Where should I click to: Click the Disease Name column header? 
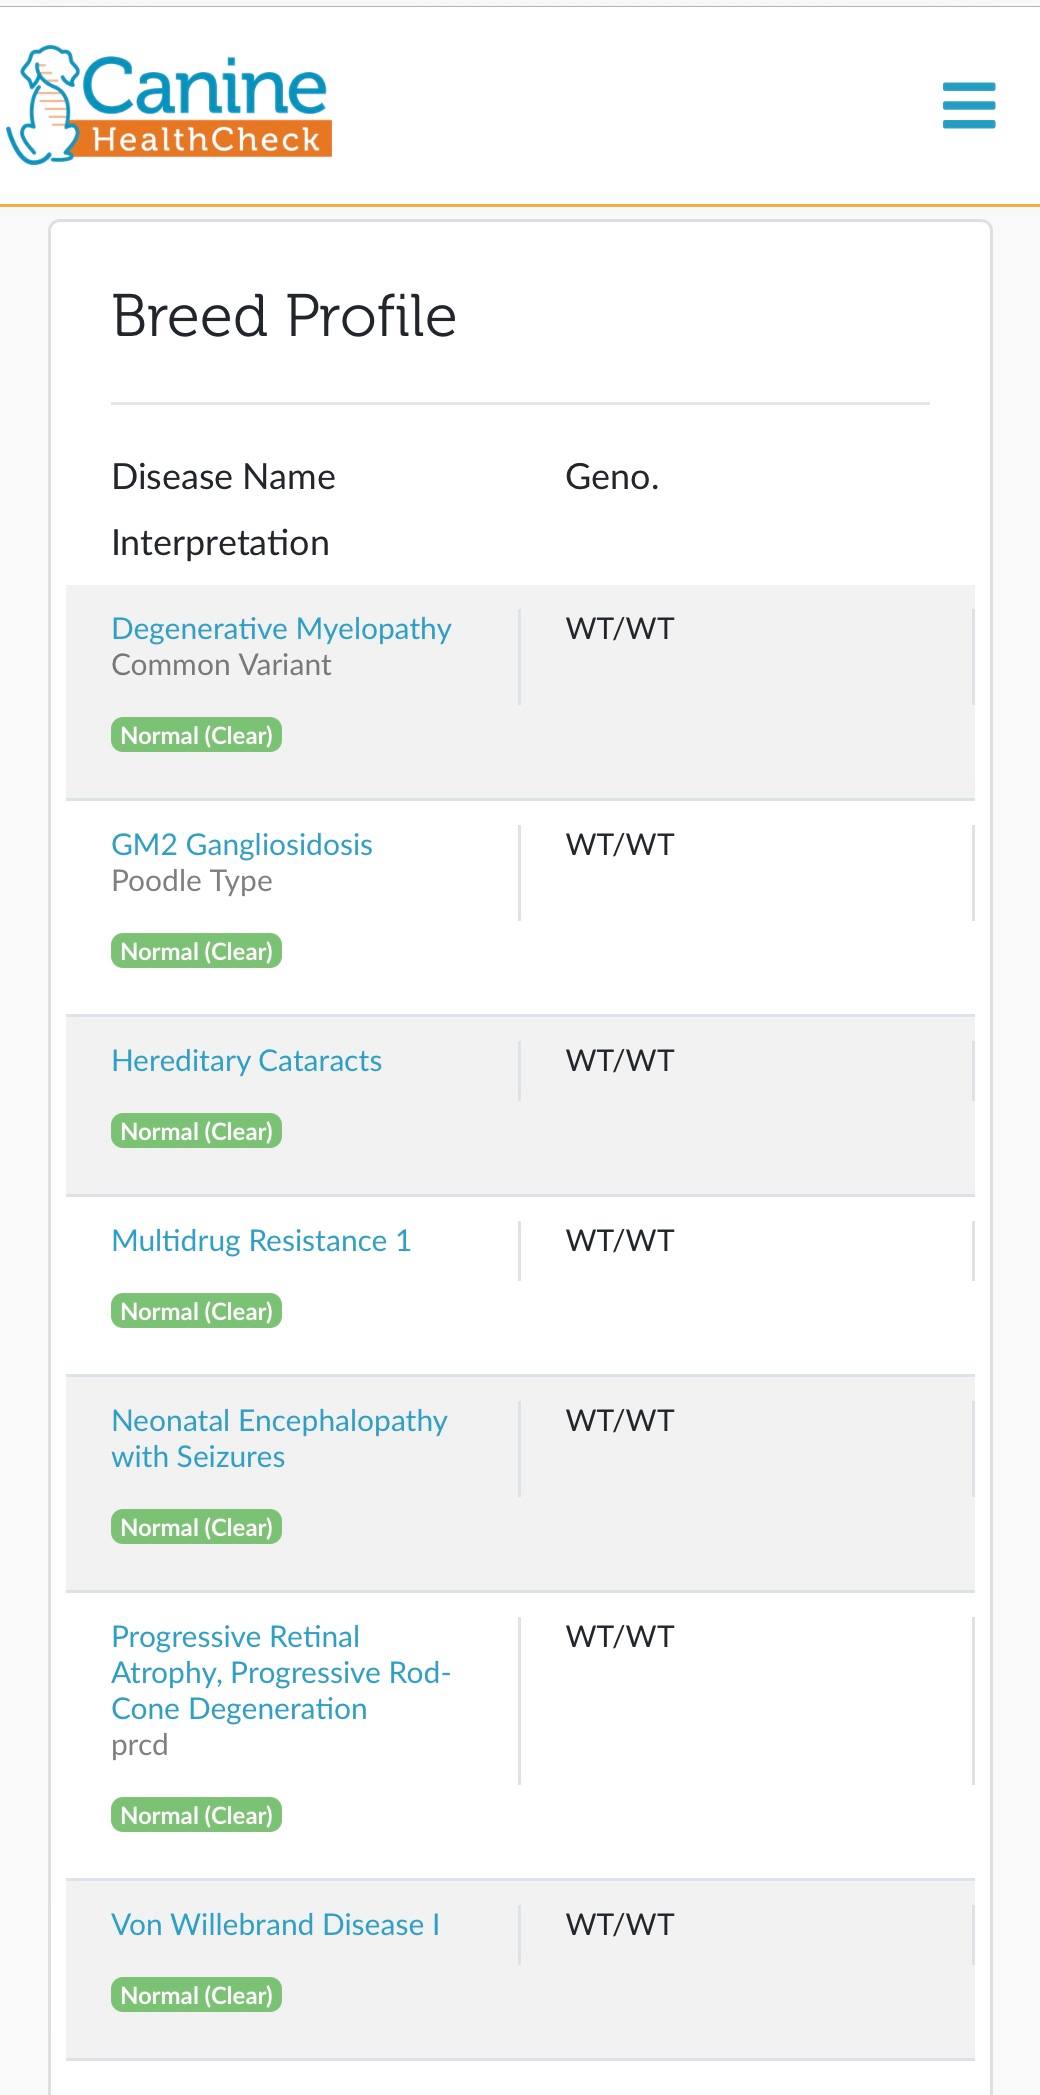pyautogui.click(x=223, y=477)
